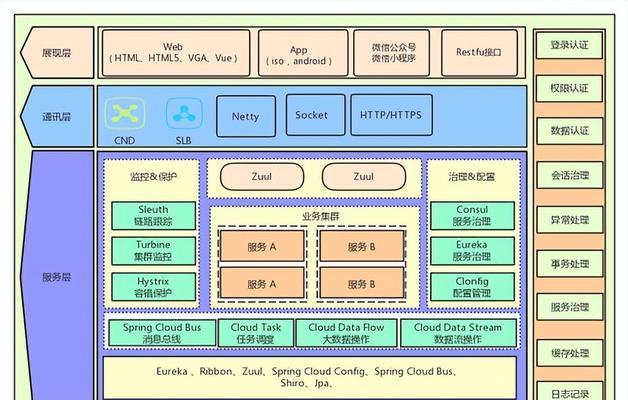Select the 服务层 layer arrow label
Screen dimensions: 628x400
[56, 277]
